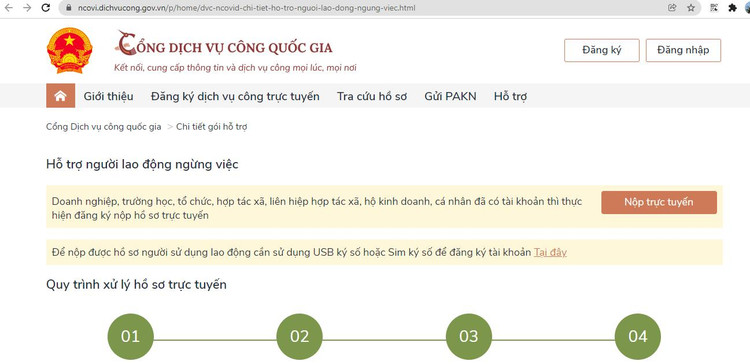750x364 pixels.
Task: Open the Gửi PAKN menu item
Action: click(450, 96)
